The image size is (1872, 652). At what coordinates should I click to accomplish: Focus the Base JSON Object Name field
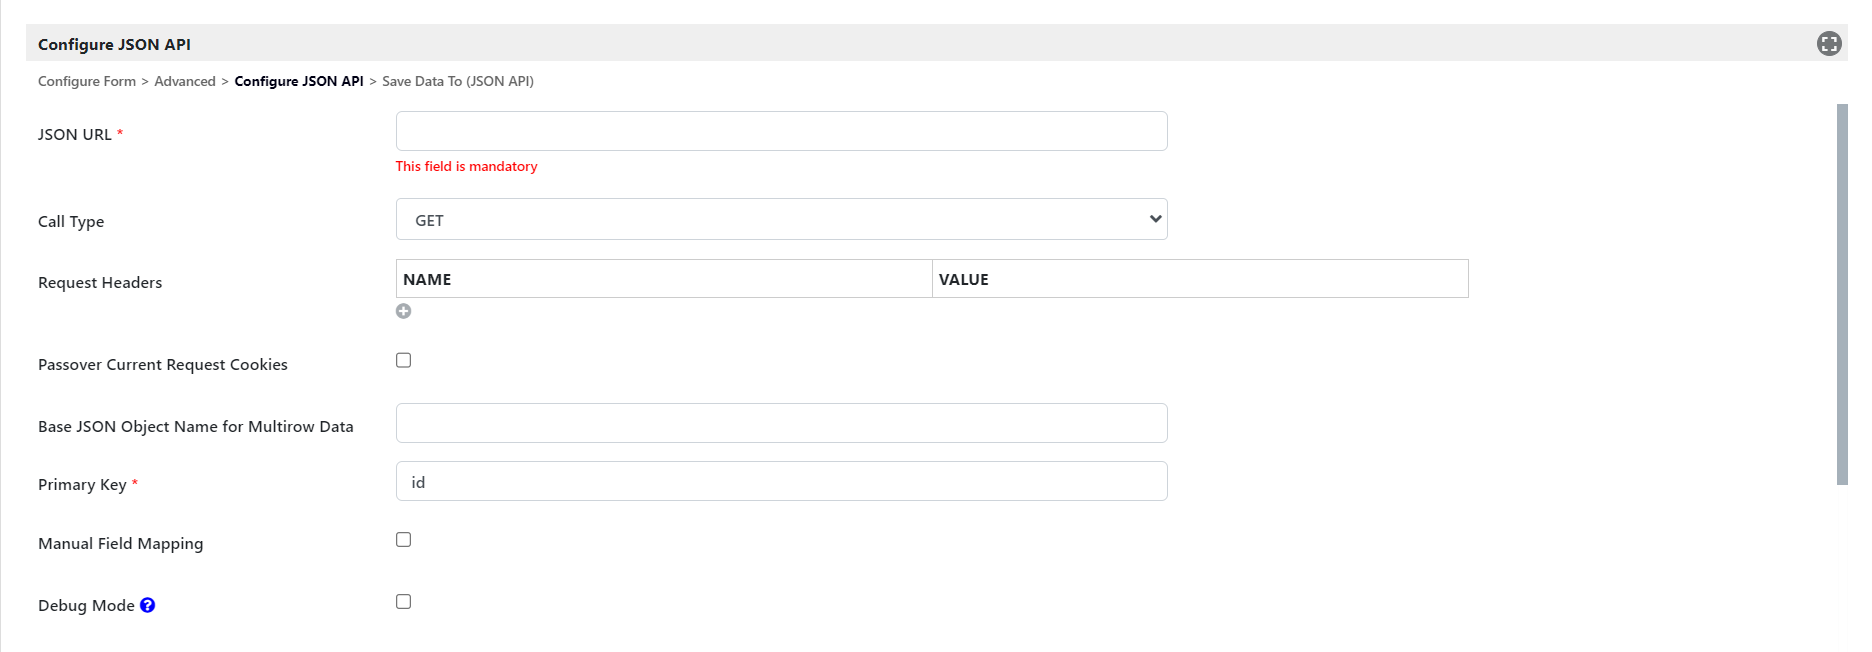click(781, 423)
